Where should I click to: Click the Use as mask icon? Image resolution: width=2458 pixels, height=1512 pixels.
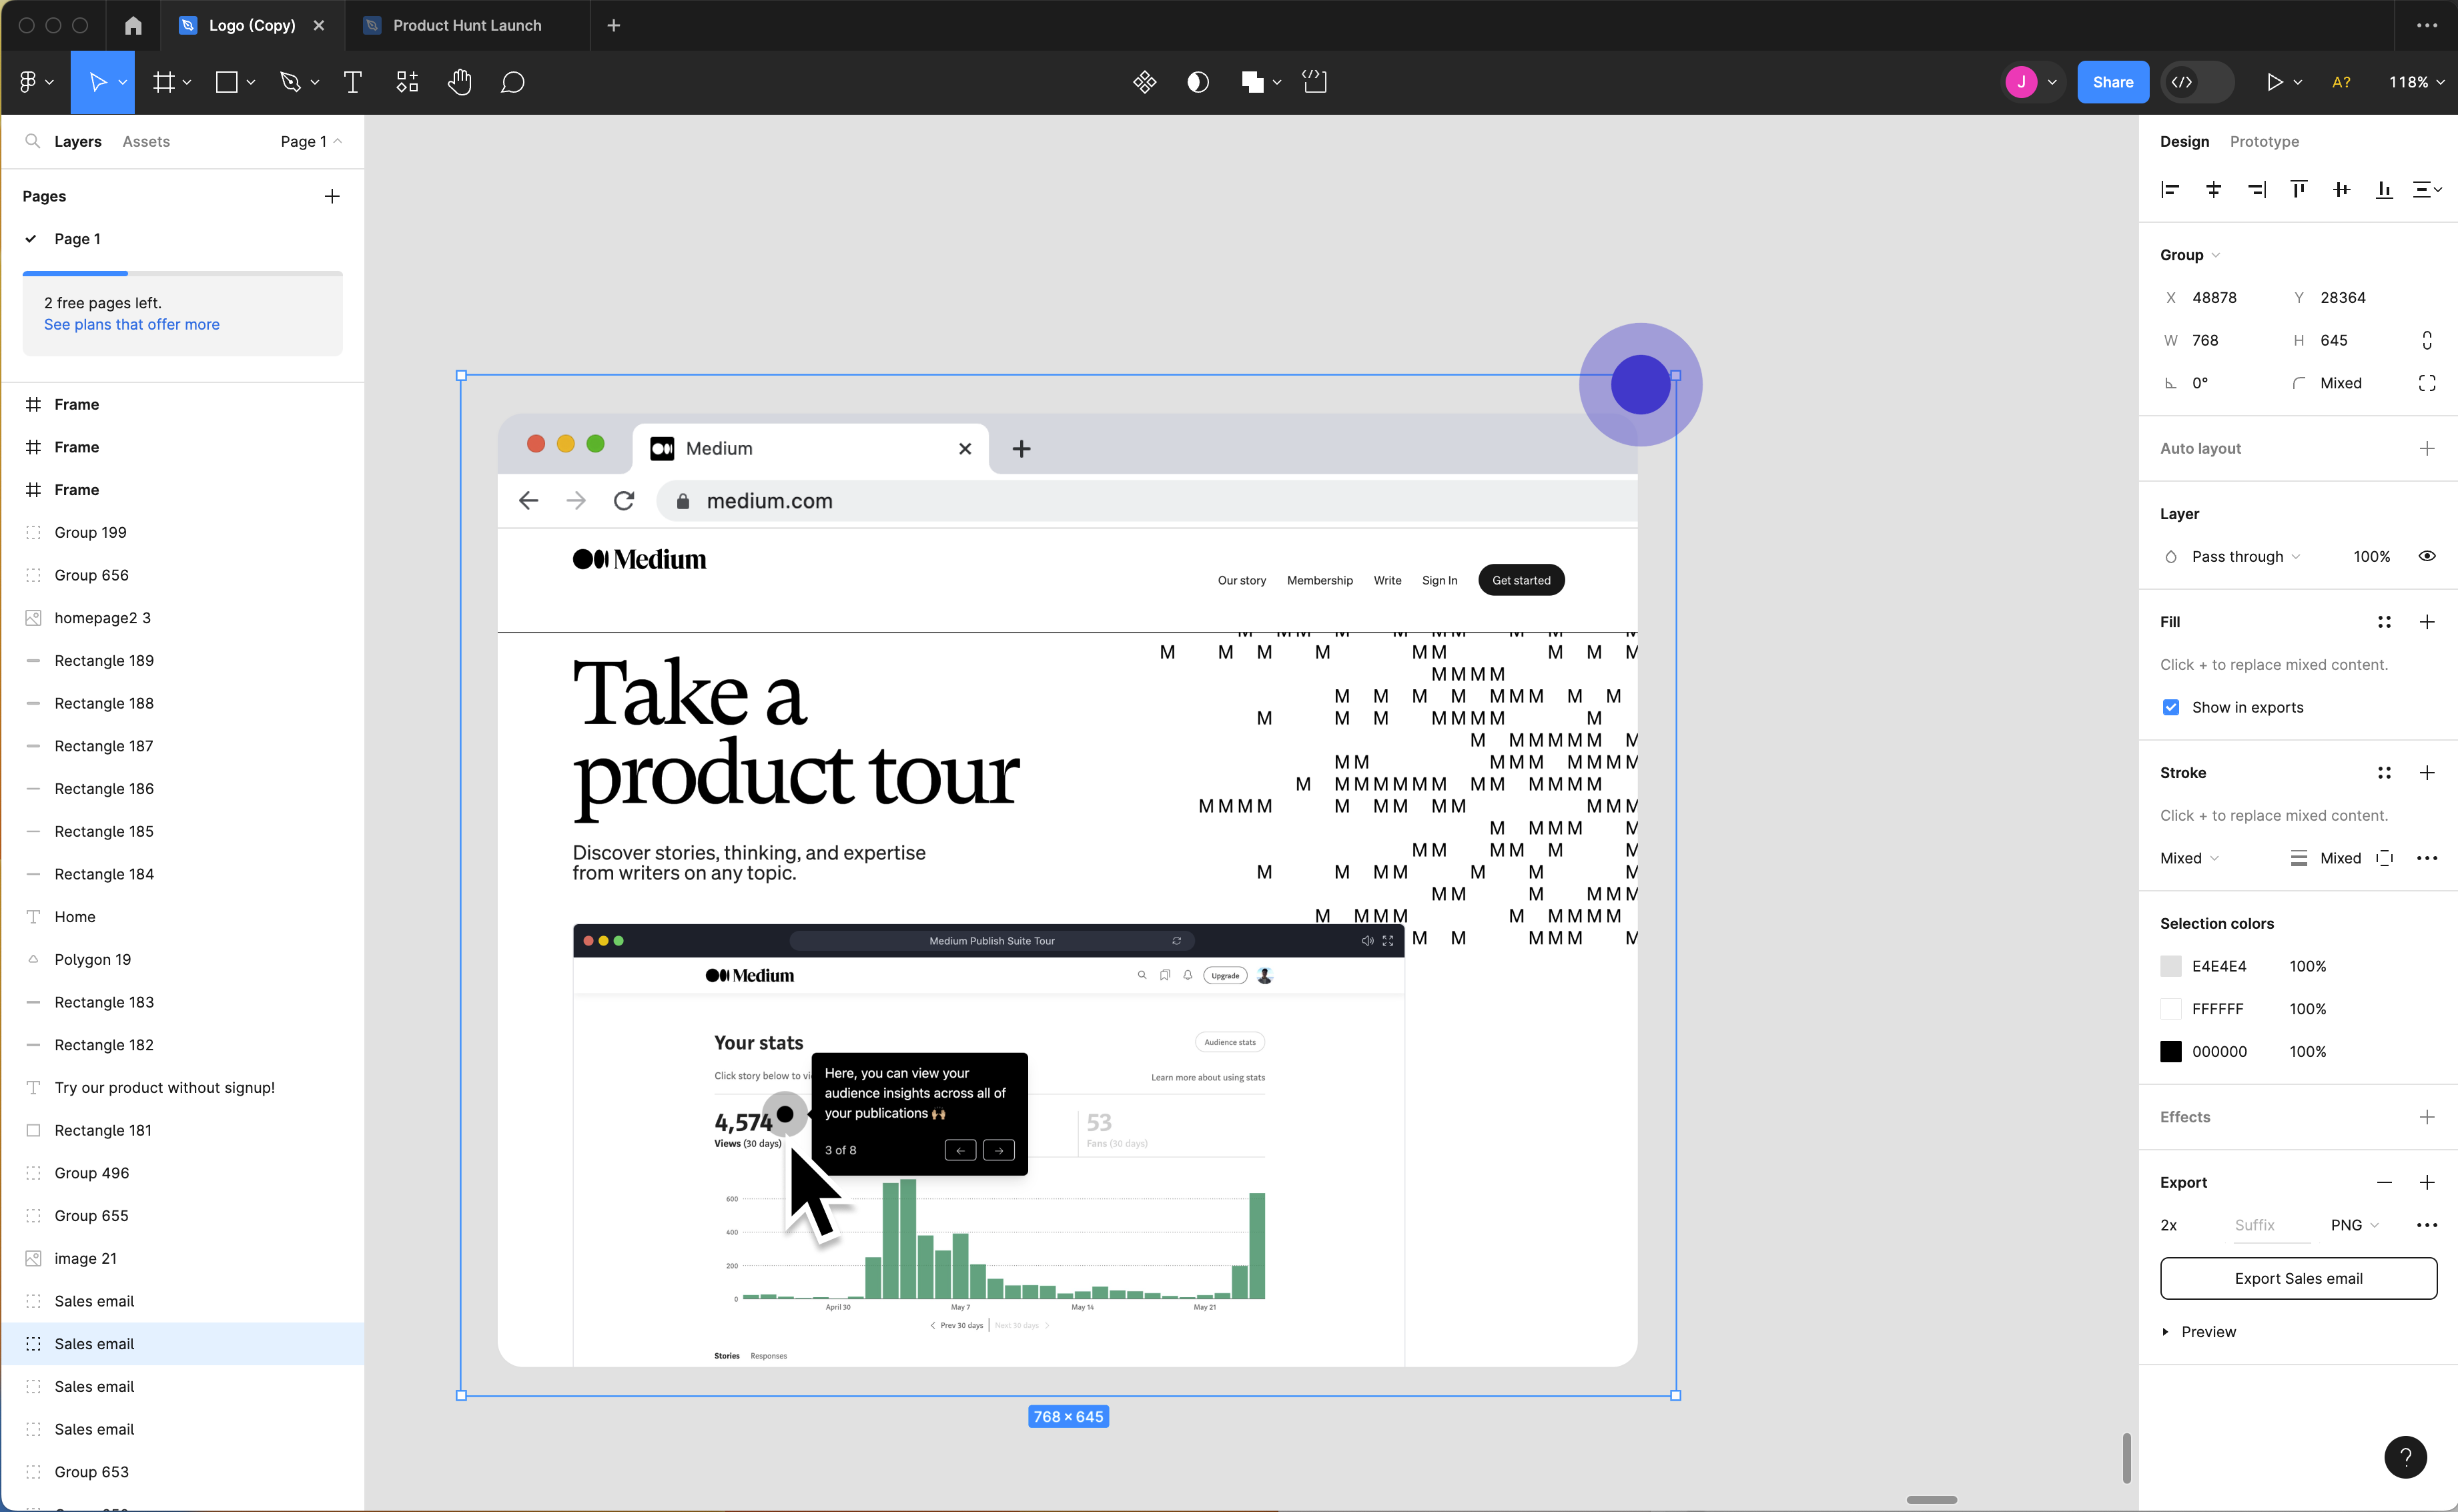click(1198, 82)
